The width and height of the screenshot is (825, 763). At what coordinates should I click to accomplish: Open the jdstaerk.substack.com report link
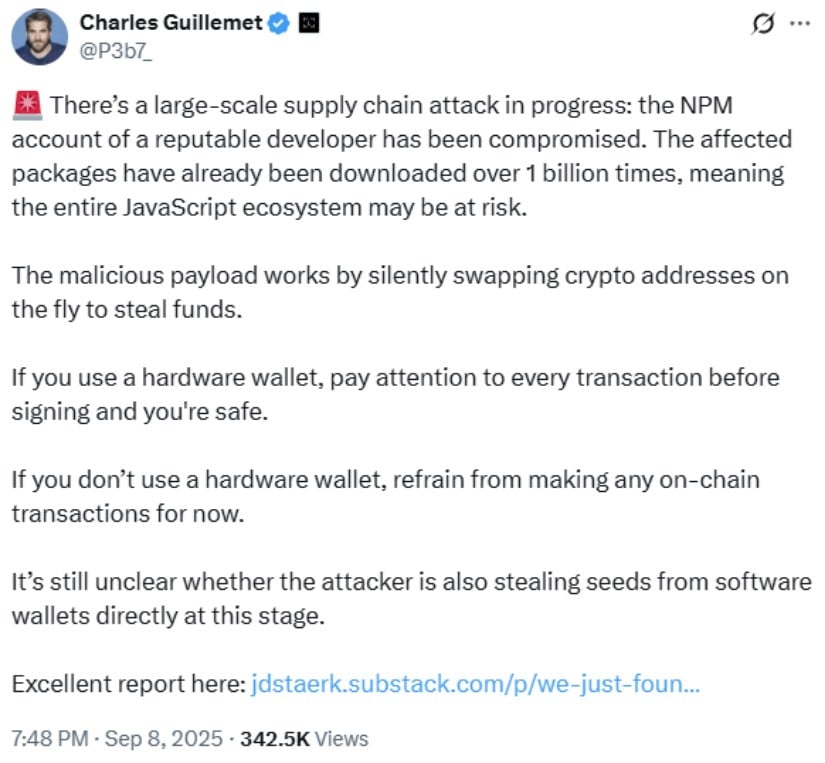[476, 684]
